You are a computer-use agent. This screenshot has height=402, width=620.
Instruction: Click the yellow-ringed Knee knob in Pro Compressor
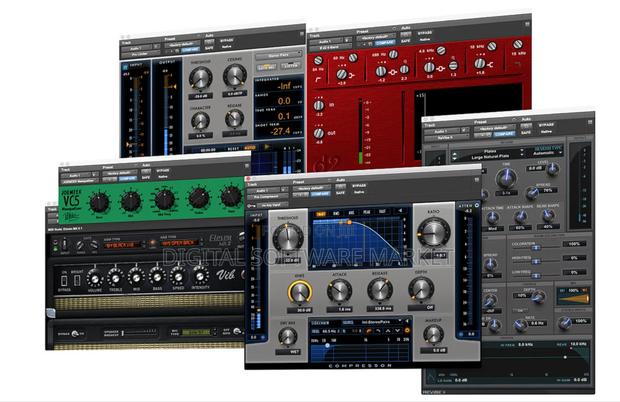pos(300,292)
